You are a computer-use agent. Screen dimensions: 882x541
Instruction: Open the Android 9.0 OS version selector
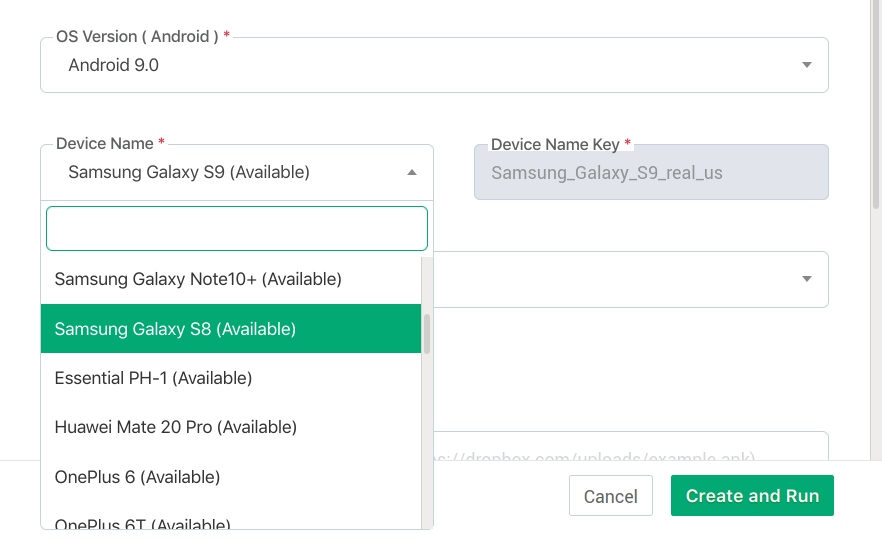point(433,66)
